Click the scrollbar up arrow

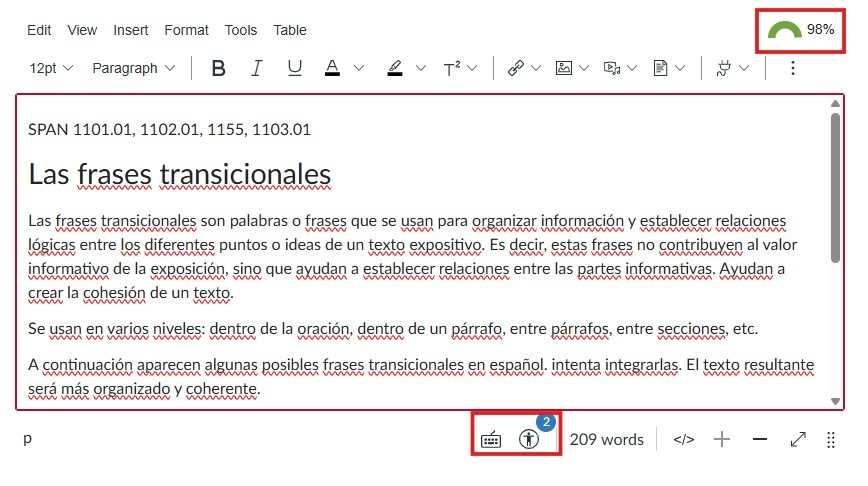tap(835, 104)
